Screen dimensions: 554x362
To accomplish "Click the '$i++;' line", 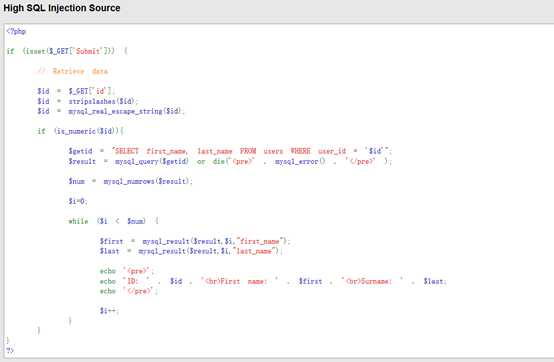I will [x=109, y=311].
